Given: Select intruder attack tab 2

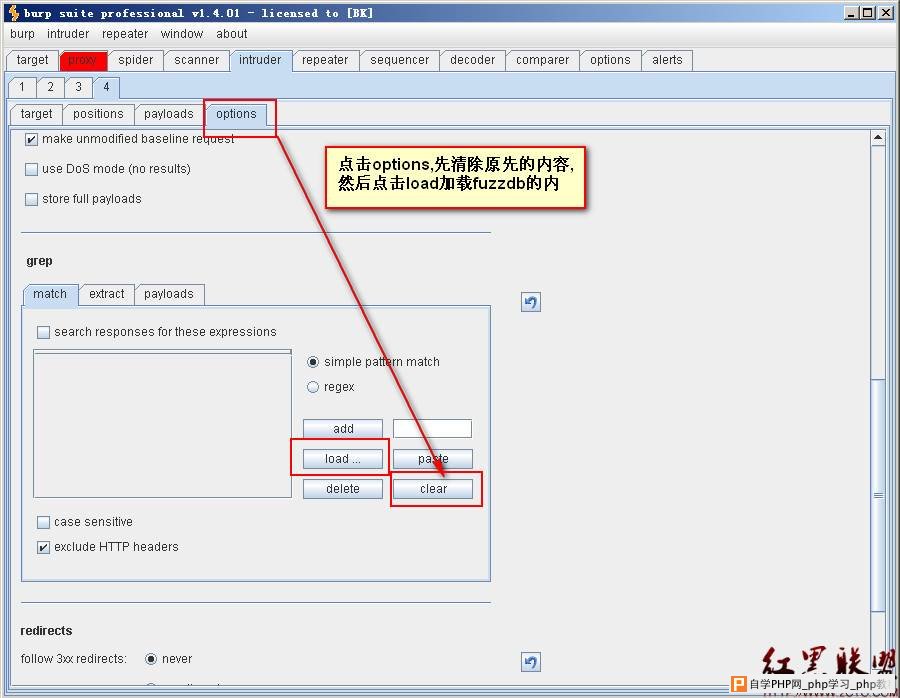Looking at the screenshot, I should [50, 87].
